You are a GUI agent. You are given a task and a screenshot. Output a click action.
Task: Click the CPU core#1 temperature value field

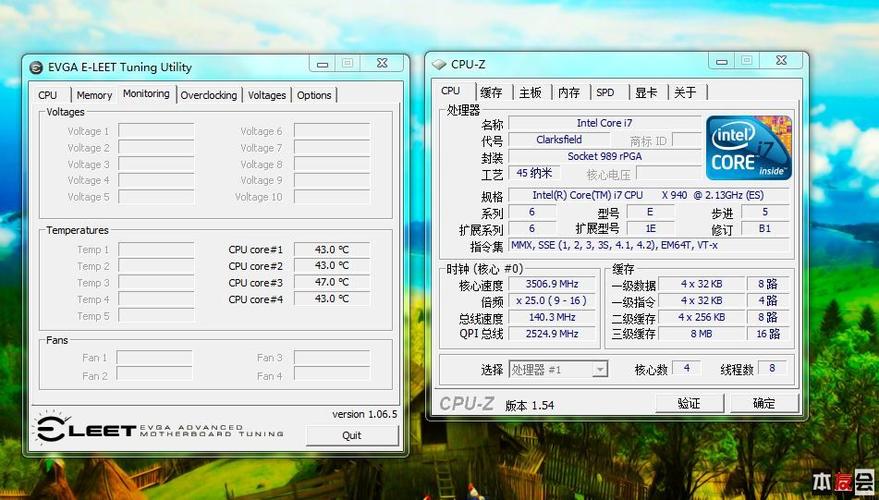pos(332,249)
